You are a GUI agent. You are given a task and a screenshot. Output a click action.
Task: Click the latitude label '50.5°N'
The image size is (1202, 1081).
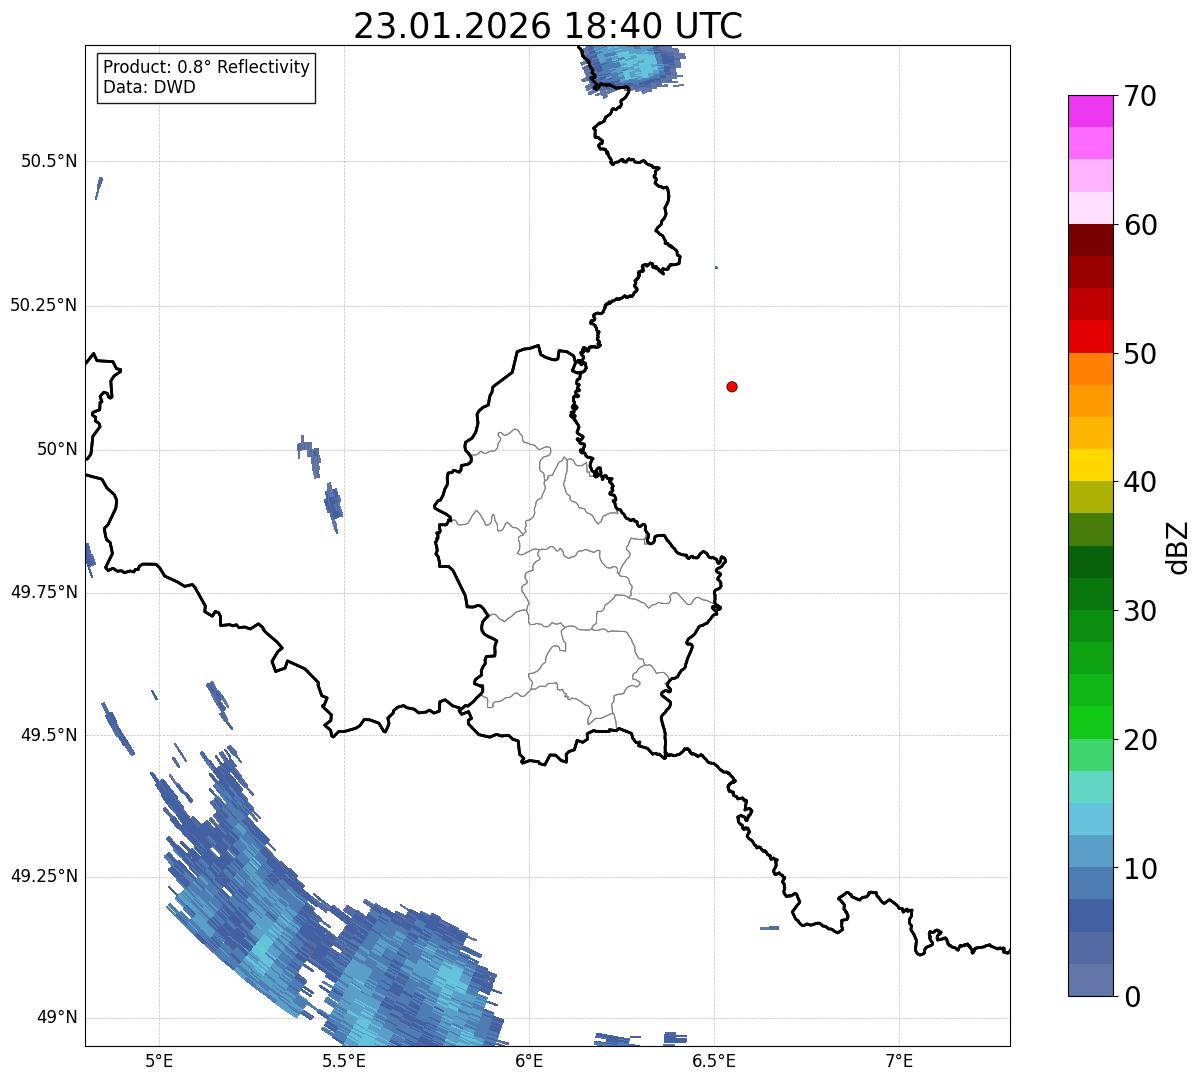(49, 162)
